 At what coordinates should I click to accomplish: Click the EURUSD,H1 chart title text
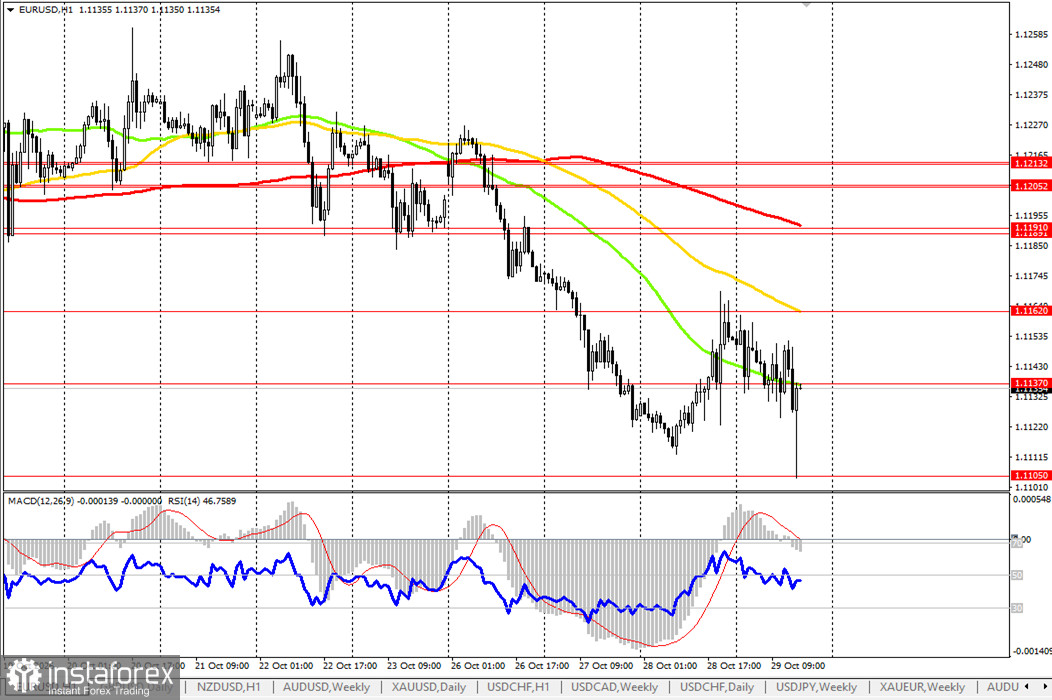pyautogui.click(x=46, y=10)
